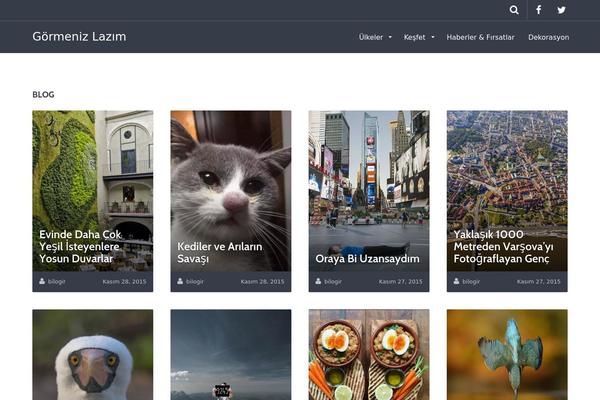Read 'Evinde Daha Çok Yeşil İsteyenlere Yosun Duvarlar'
Image resolution: width=600 pixels, height=400 pixels.
click(x=80, y=247)
